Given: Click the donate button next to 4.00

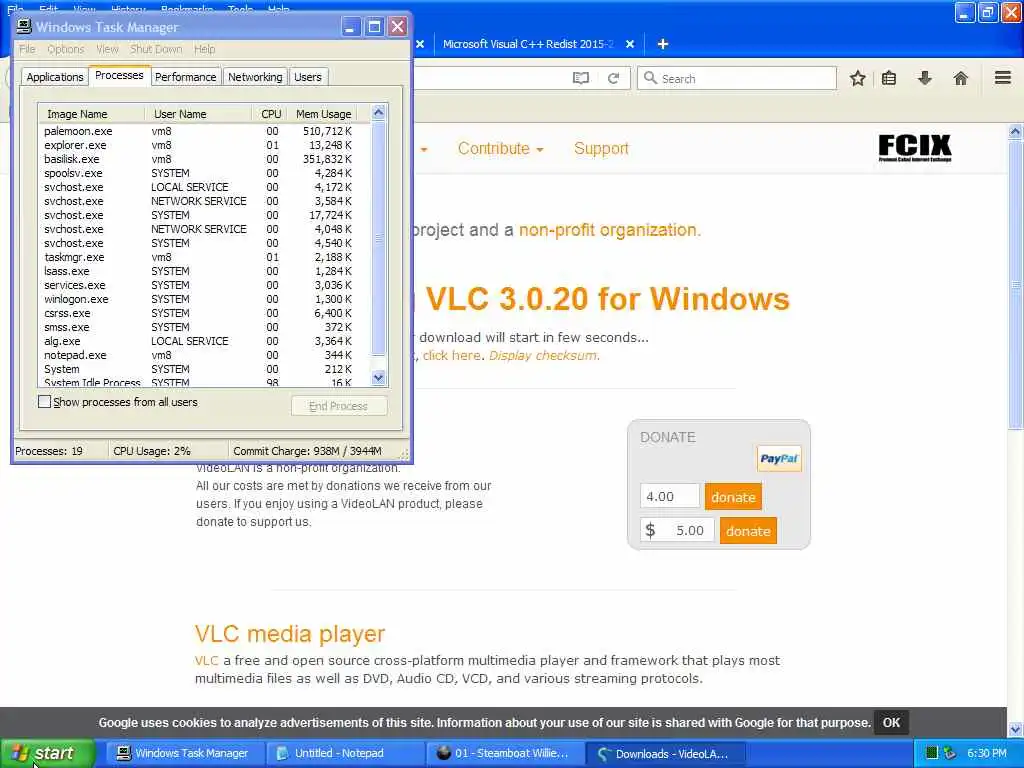Looking at the screenshot, I should point(733,497).
